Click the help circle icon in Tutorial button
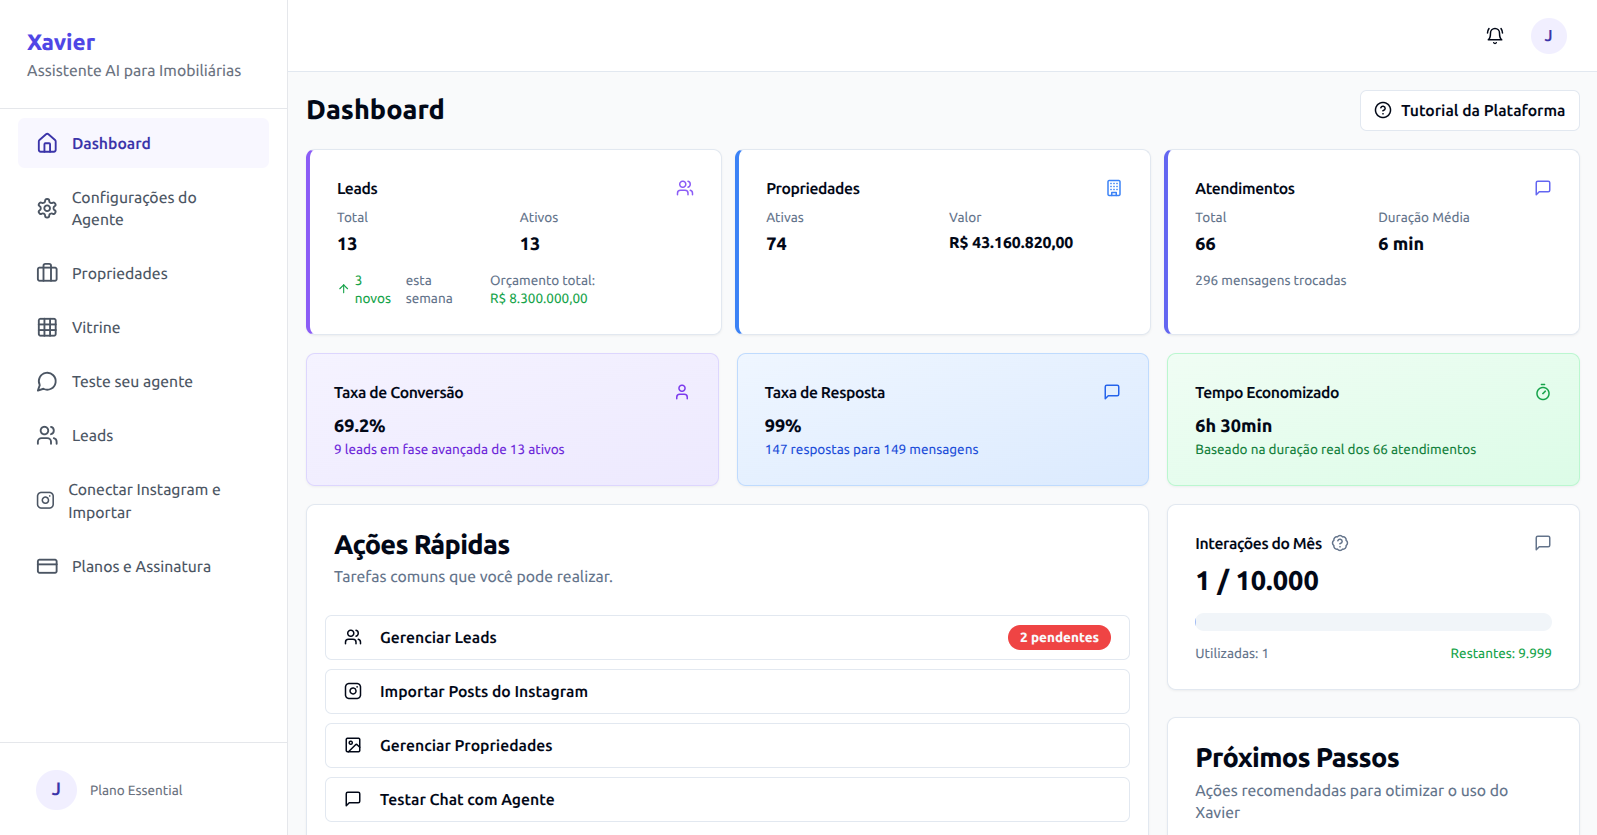The image size is (1597, 835). [1383, 110]
